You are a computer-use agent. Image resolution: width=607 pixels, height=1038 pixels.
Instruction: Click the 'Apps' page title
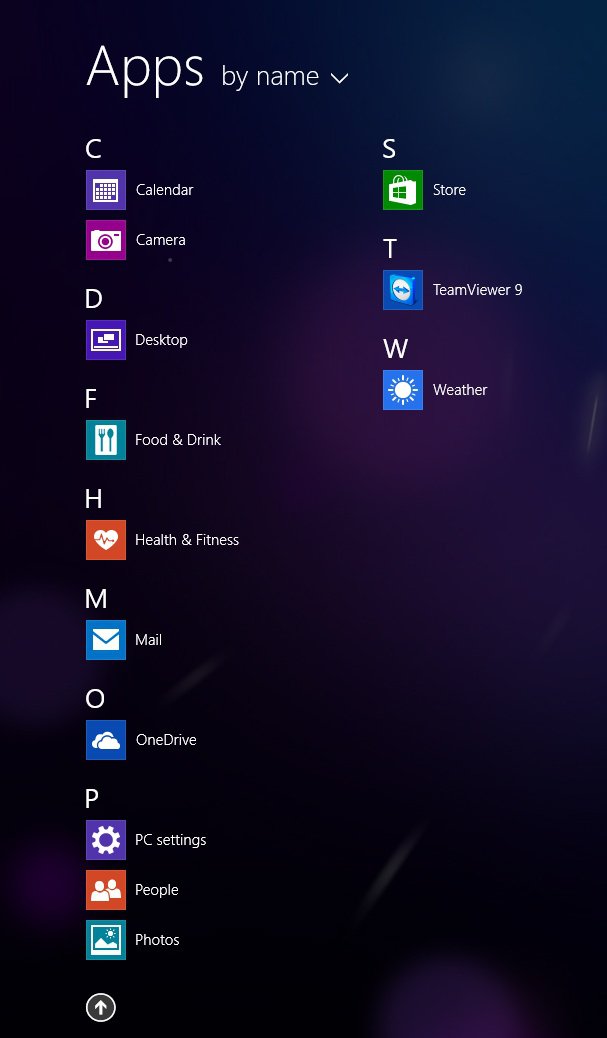[x=144, y=69]
